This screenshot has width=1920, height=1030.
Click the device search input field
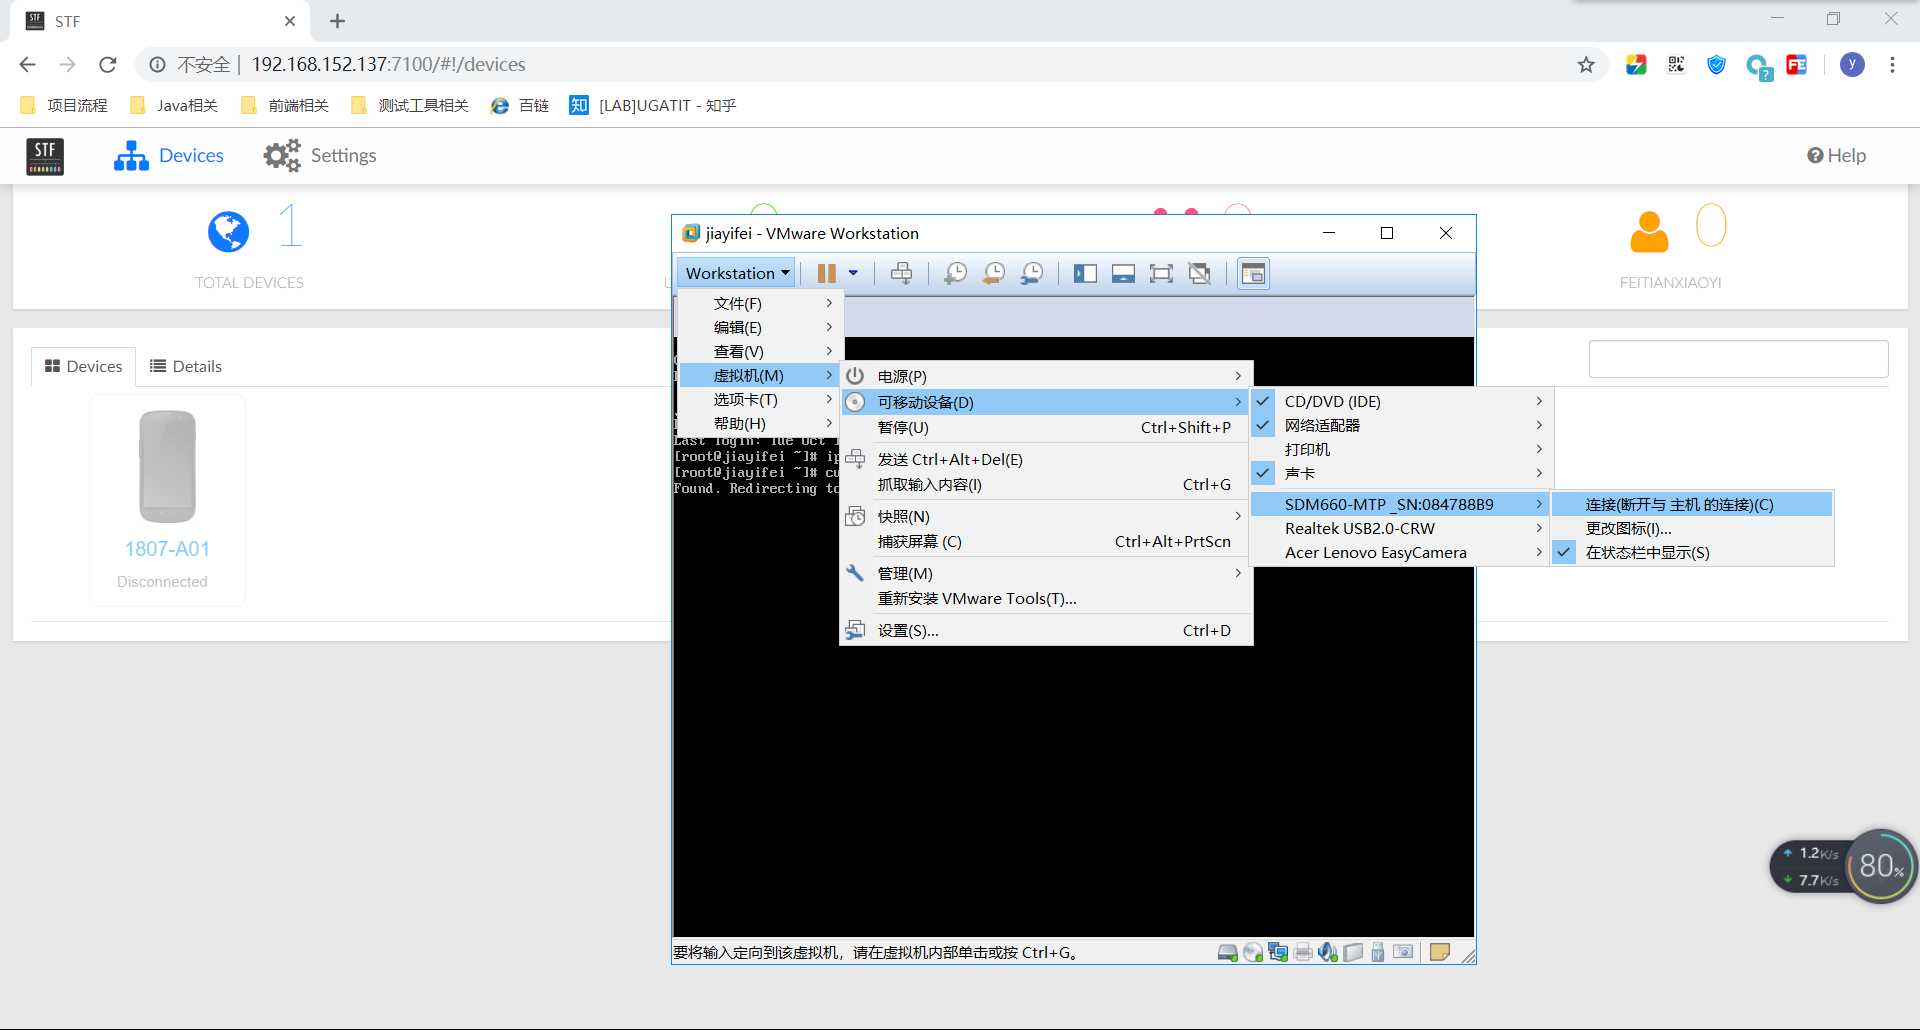[1738, 359]
